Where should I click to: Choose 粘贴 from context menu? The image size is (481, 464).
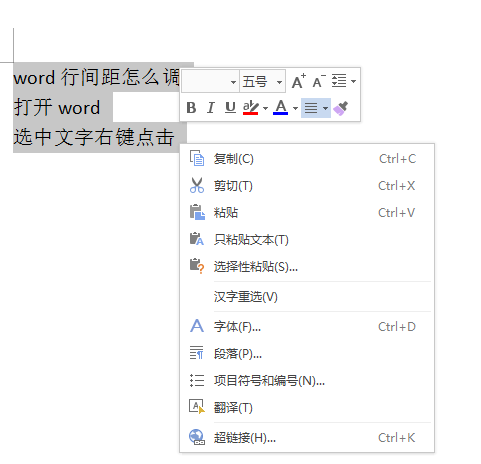pos(307,212)
